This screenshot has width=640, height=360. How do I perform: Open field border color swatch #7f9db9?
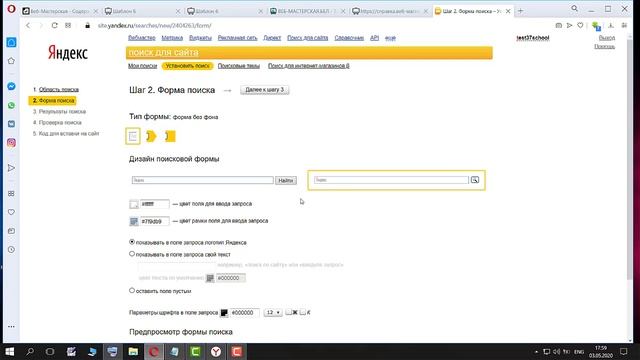133,221
